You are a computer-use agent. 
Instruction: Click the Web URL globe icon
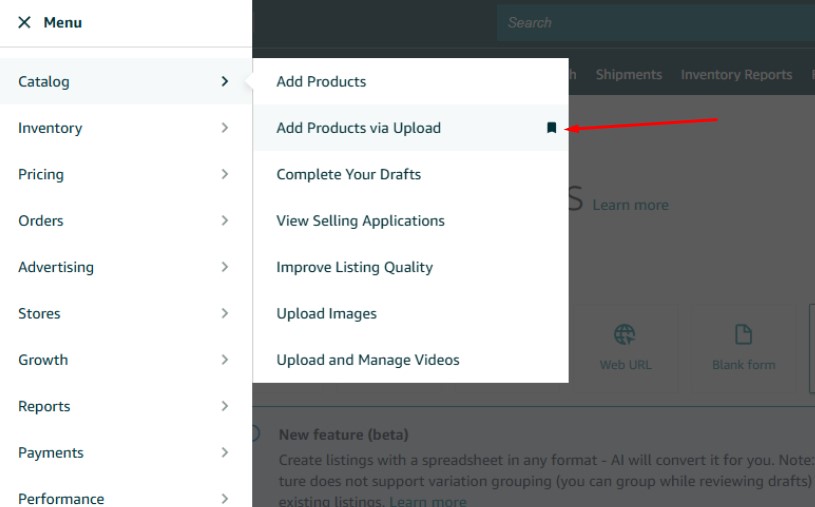(x=624, y=334)
